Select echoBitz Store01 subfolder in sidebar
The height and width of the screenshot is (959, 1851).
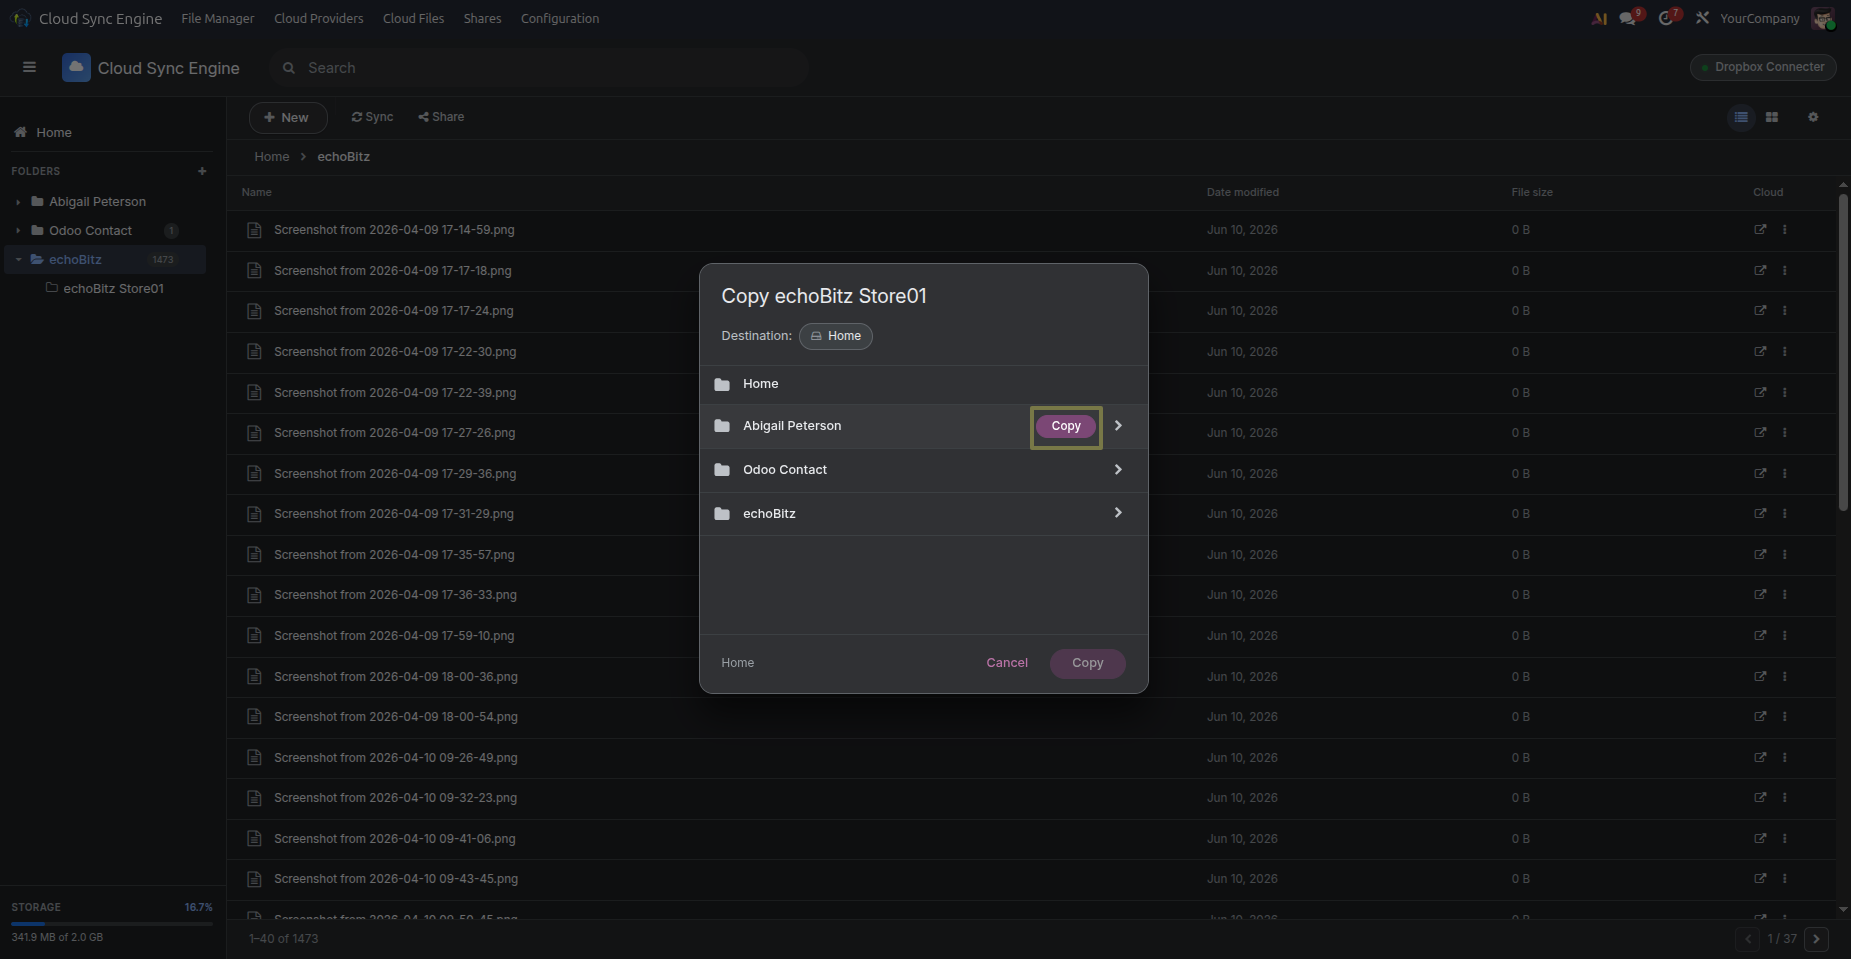113,288
